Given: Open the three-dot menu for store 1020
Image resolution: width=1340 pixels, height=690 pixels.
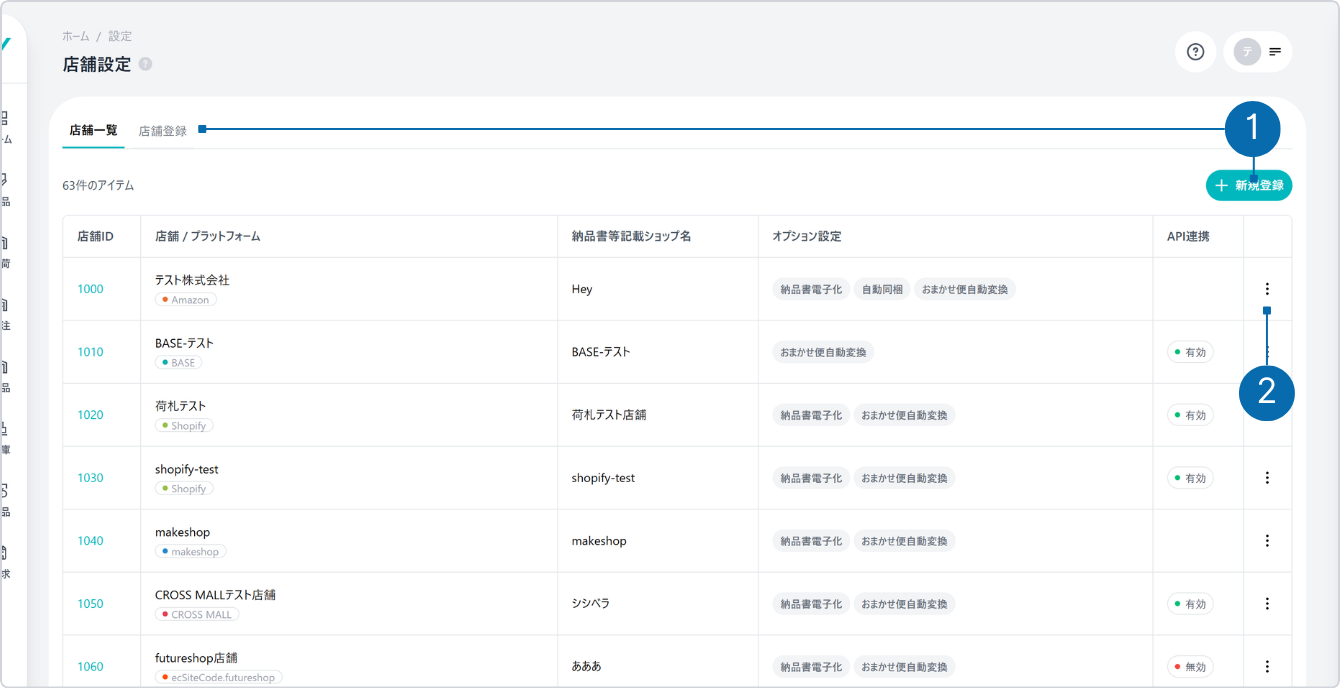Looking at the screenshot, I should tap(1267, 415).
